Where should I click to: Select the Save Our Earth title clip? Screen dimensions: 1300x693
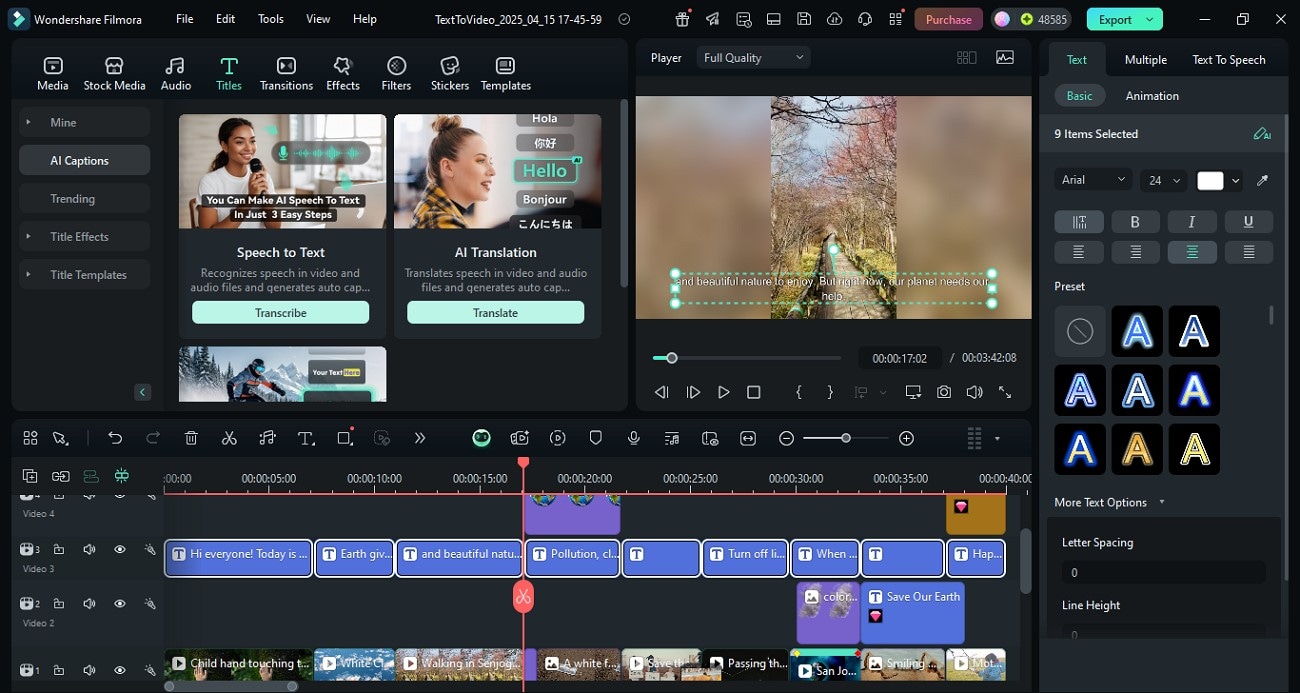(x=912, y=612)
